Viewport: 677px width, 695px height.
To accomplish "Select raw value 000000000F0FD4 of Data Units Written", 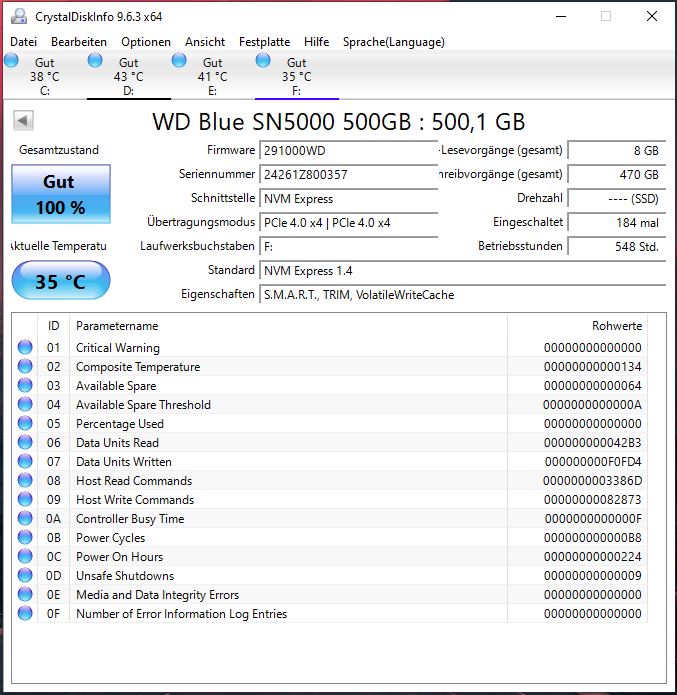I will point(593,461).
